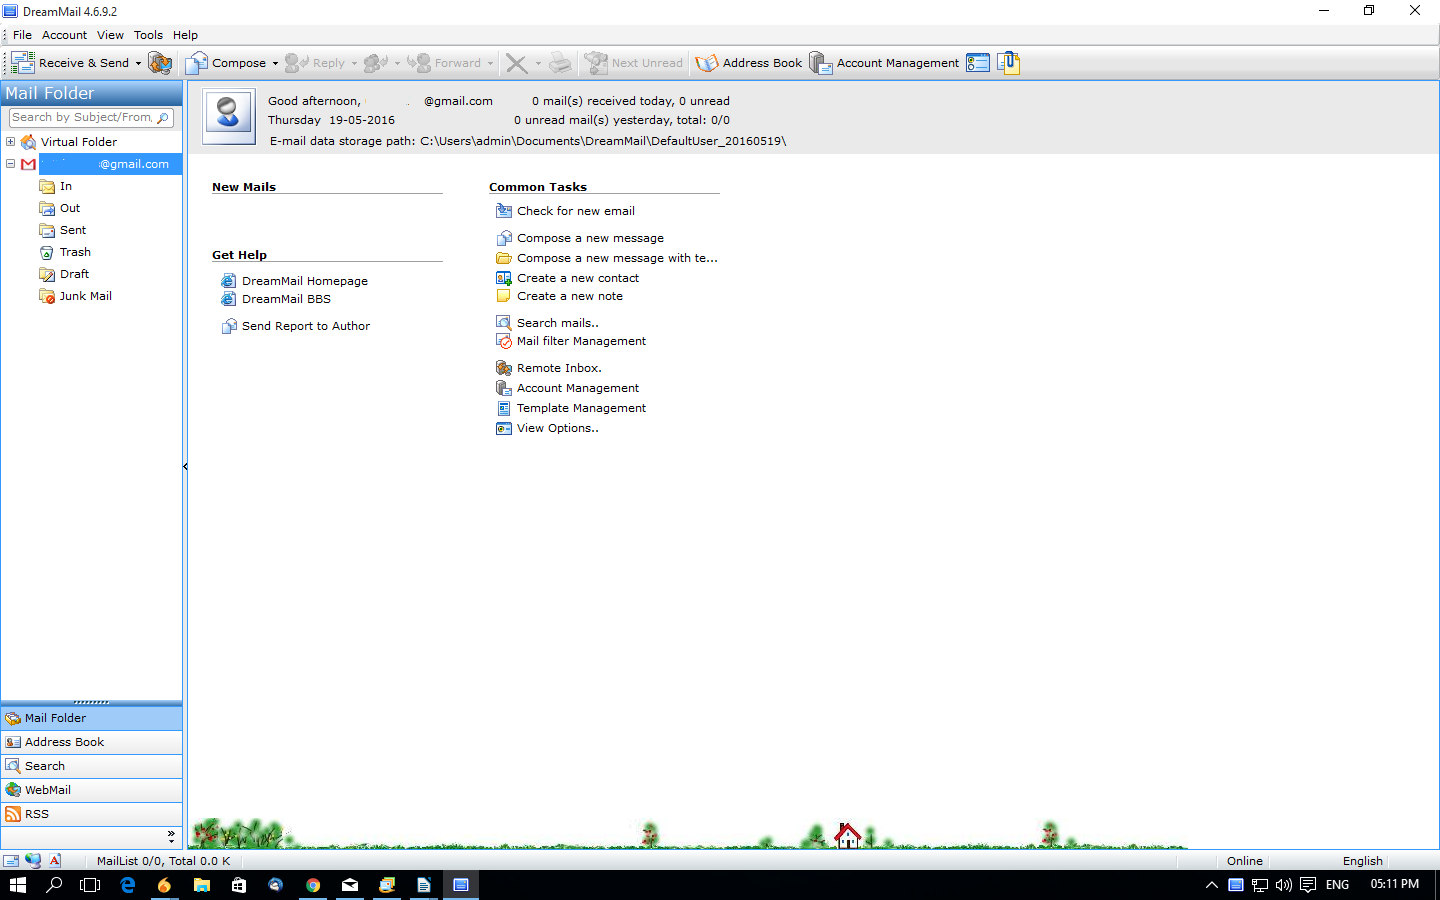
Task: Open the remote inbox globe icon in the toolbar
Action: pyautogui.click(x=160, y=63)
